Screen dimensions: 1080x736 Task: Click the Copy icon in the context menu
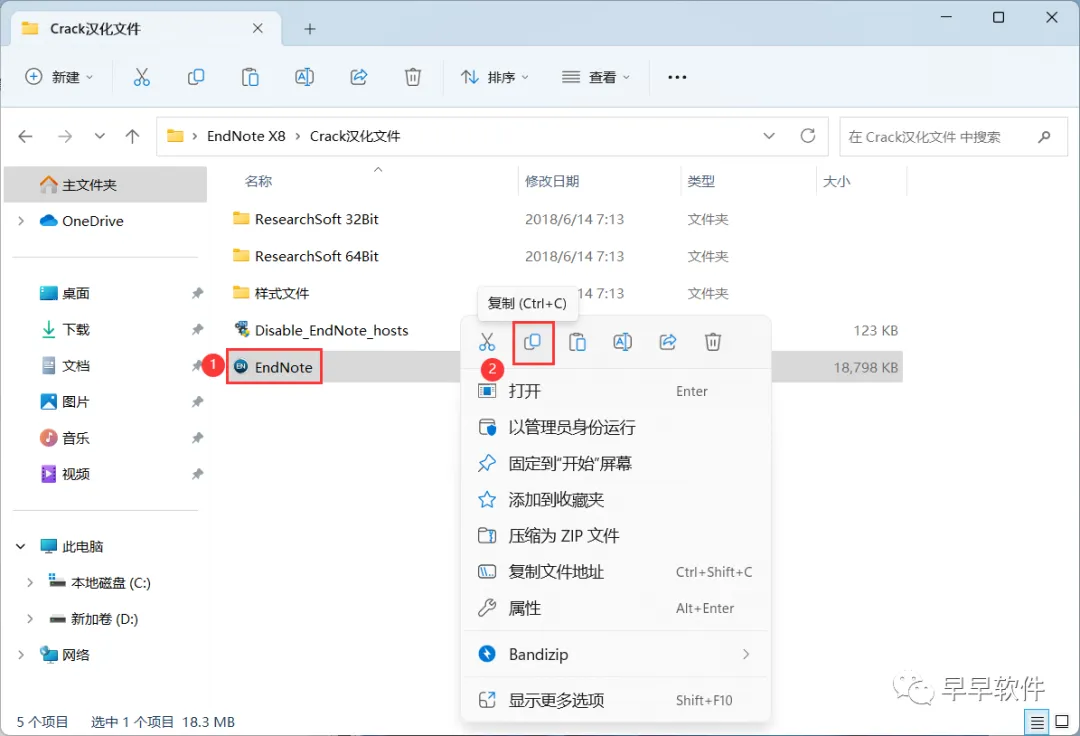[x=532, y=341]
